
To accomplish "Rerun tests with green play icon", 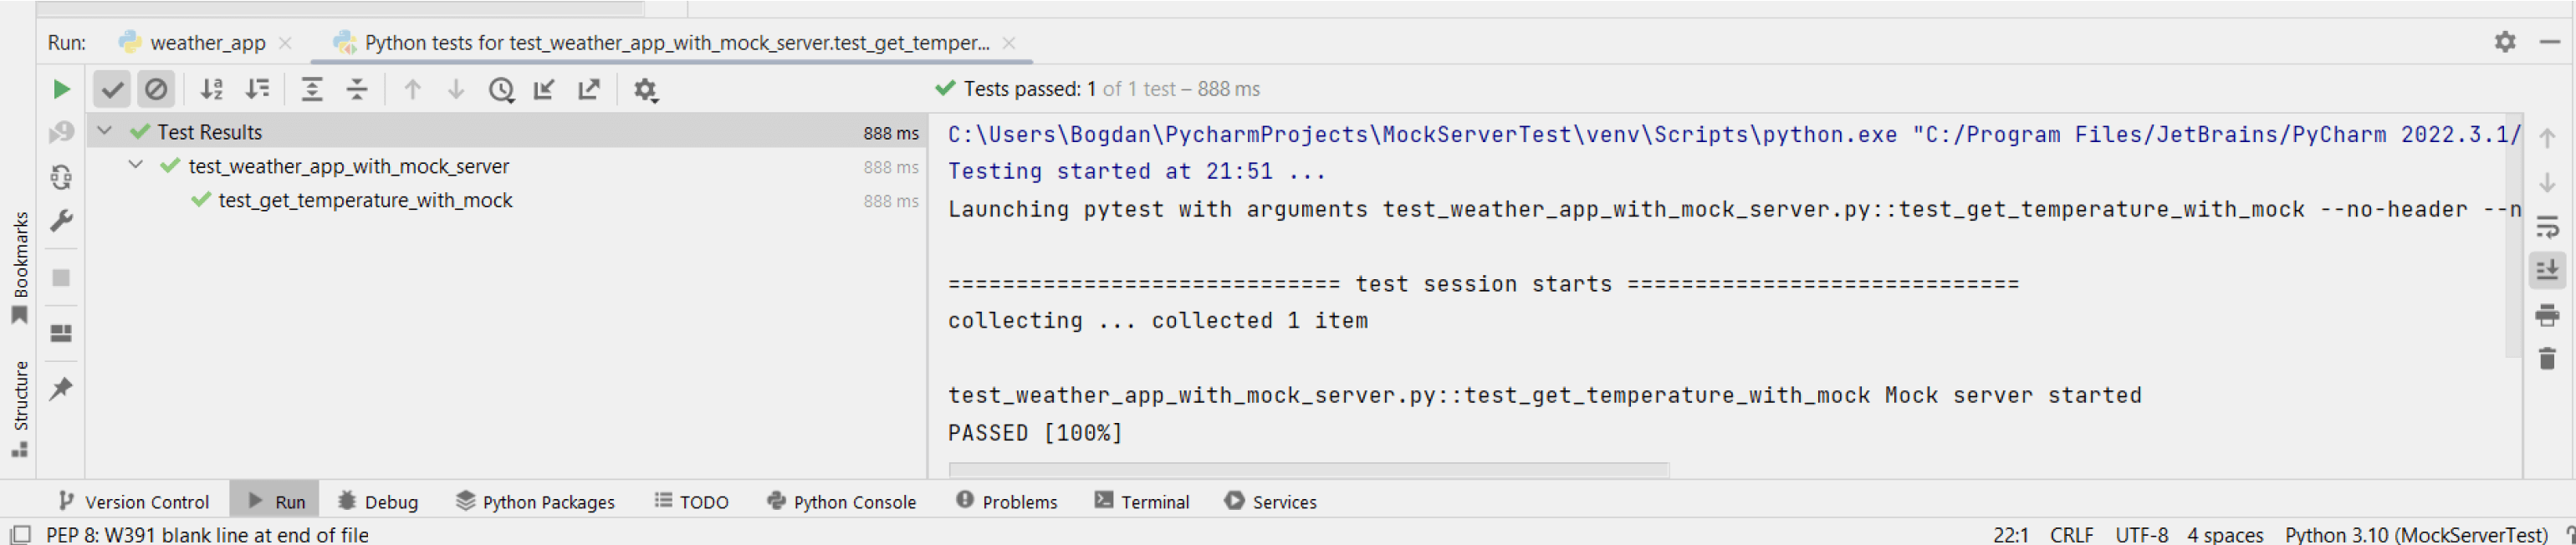I will click(61, 89).
